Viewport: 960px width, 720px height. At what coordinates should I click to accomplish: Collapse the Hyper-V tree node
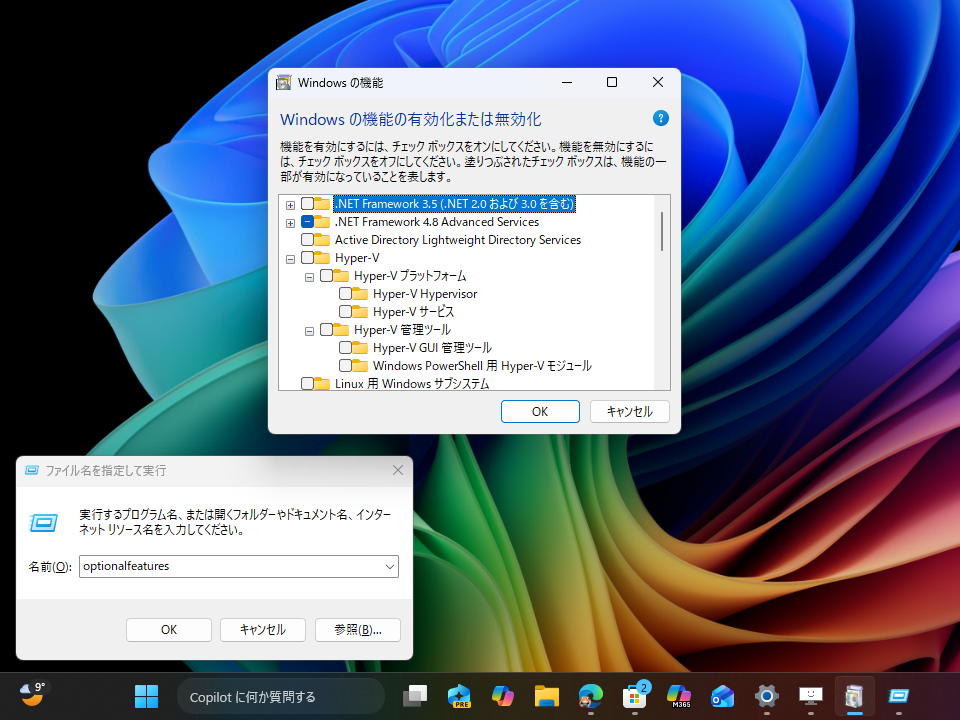289,257
